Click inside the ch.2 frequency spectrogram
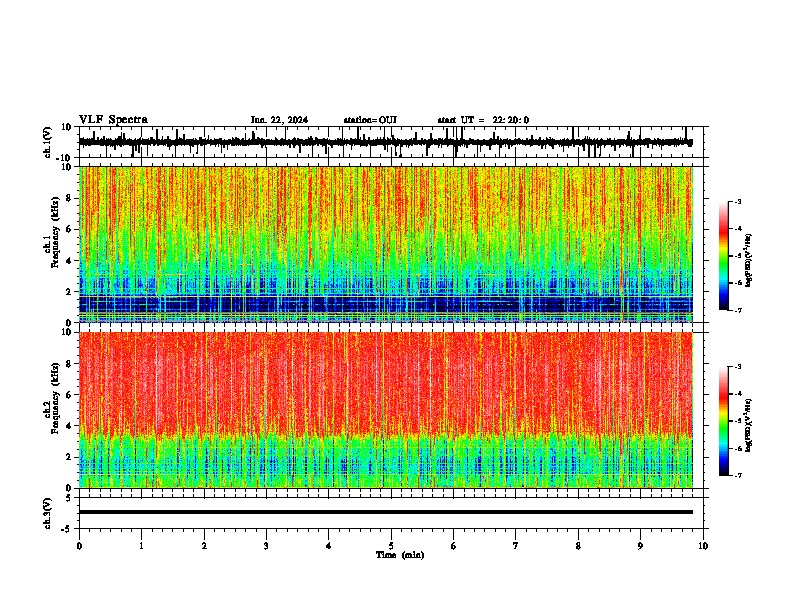The image size is (792, 612). (x=385, y=410)
